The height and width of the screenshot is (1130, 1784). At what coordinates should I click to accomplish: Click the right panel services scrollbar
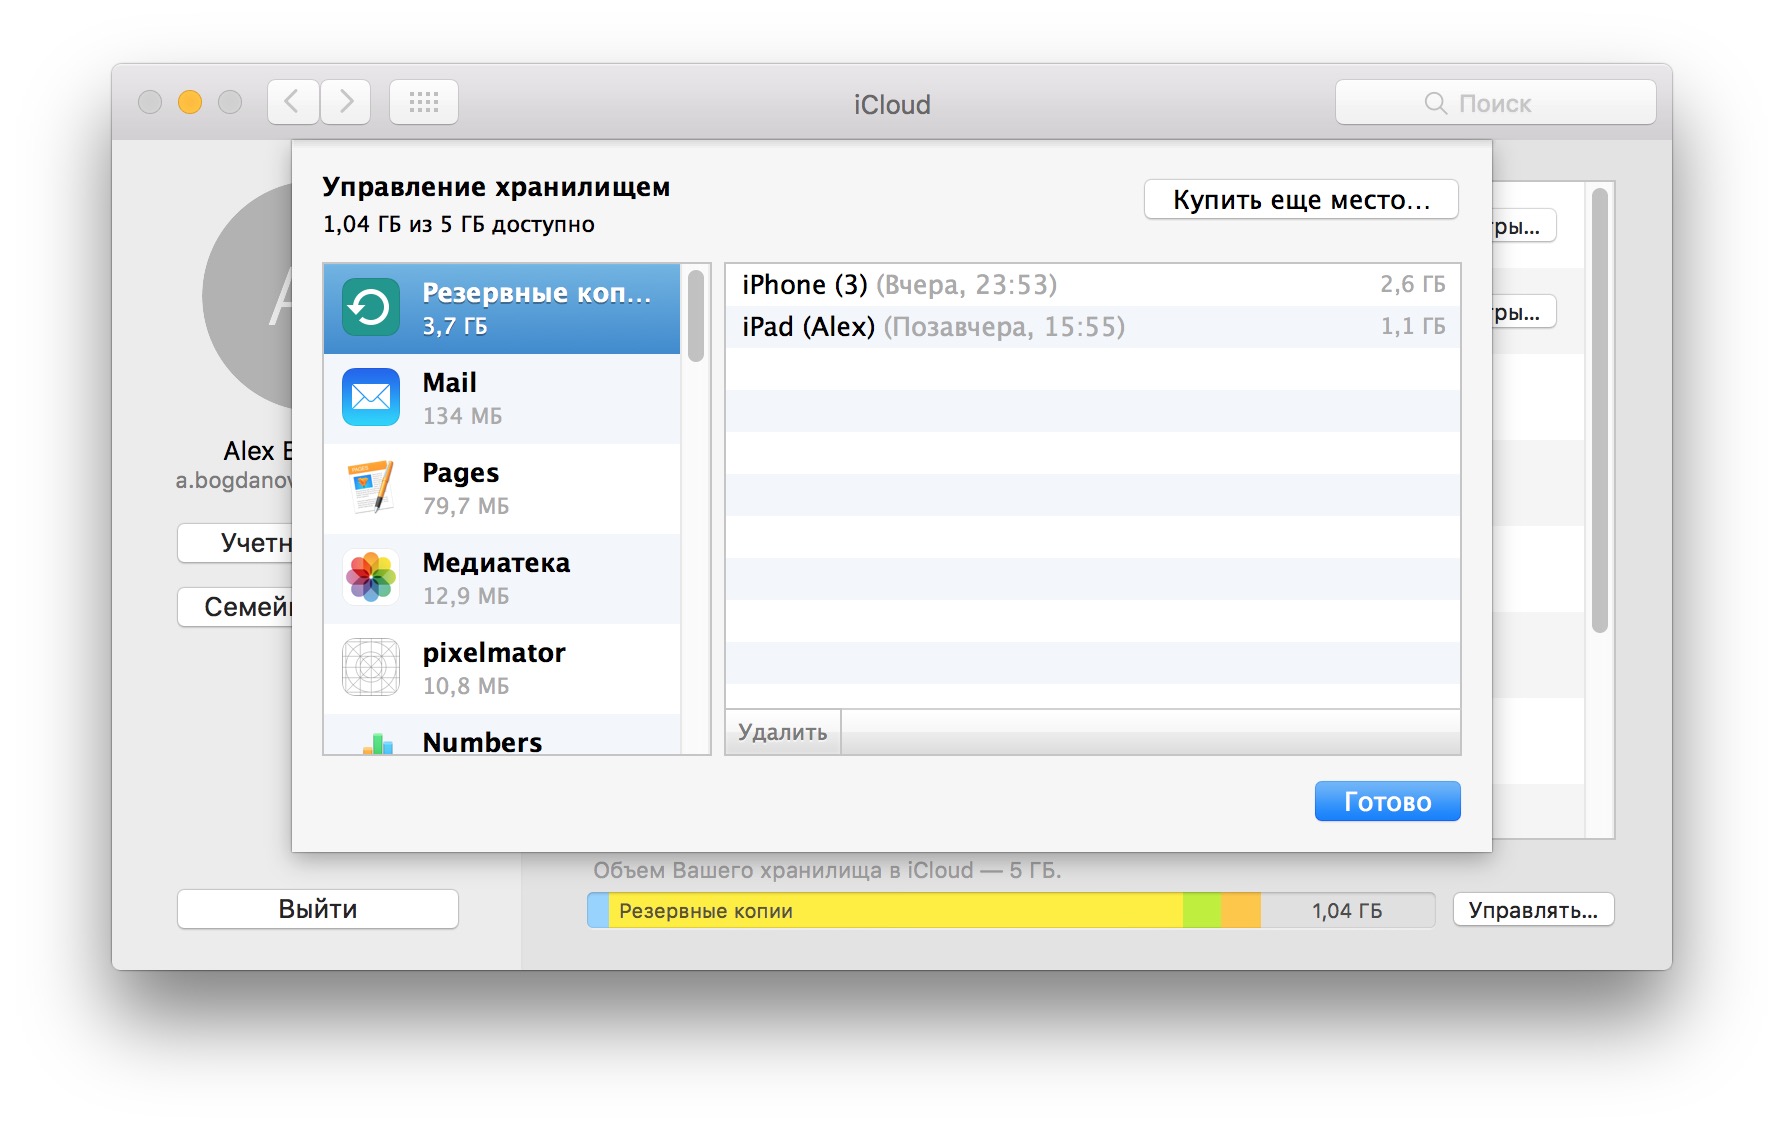(1599, 410)
